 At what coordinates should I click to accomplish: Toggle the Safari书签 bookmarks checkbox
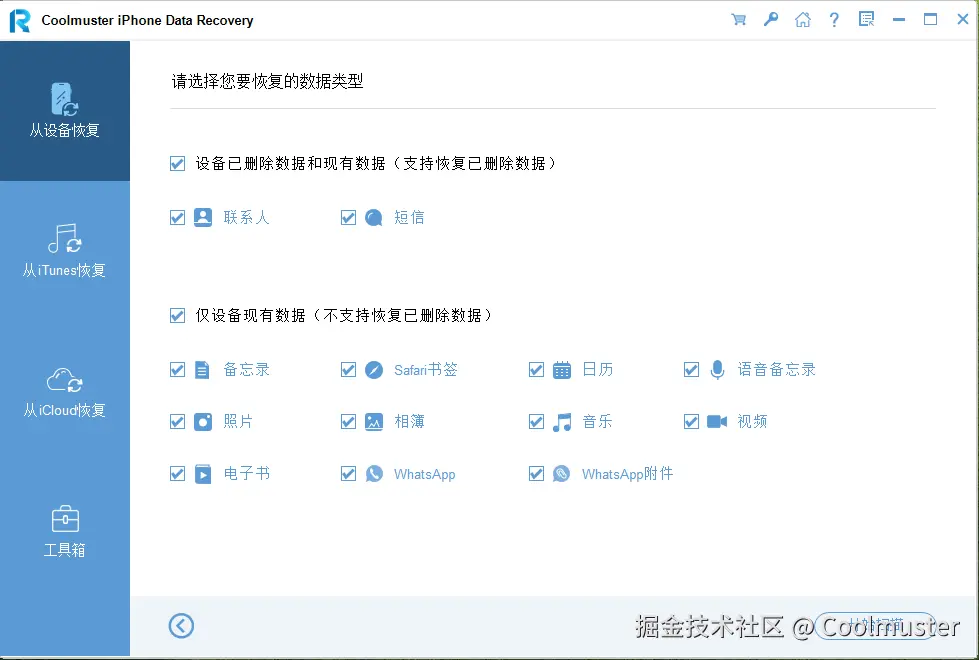tap(348, 369)
